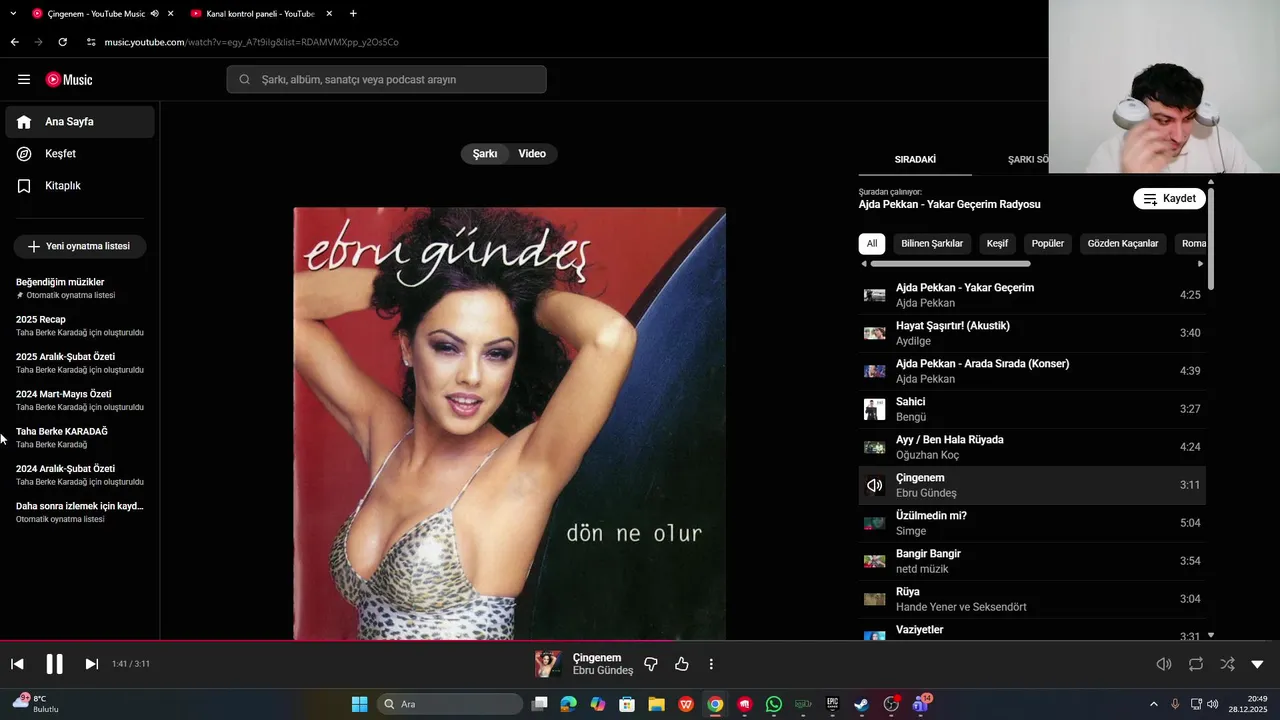Pause the playing song
This screenshot has width=1280, height=720.
pos(54,664)
